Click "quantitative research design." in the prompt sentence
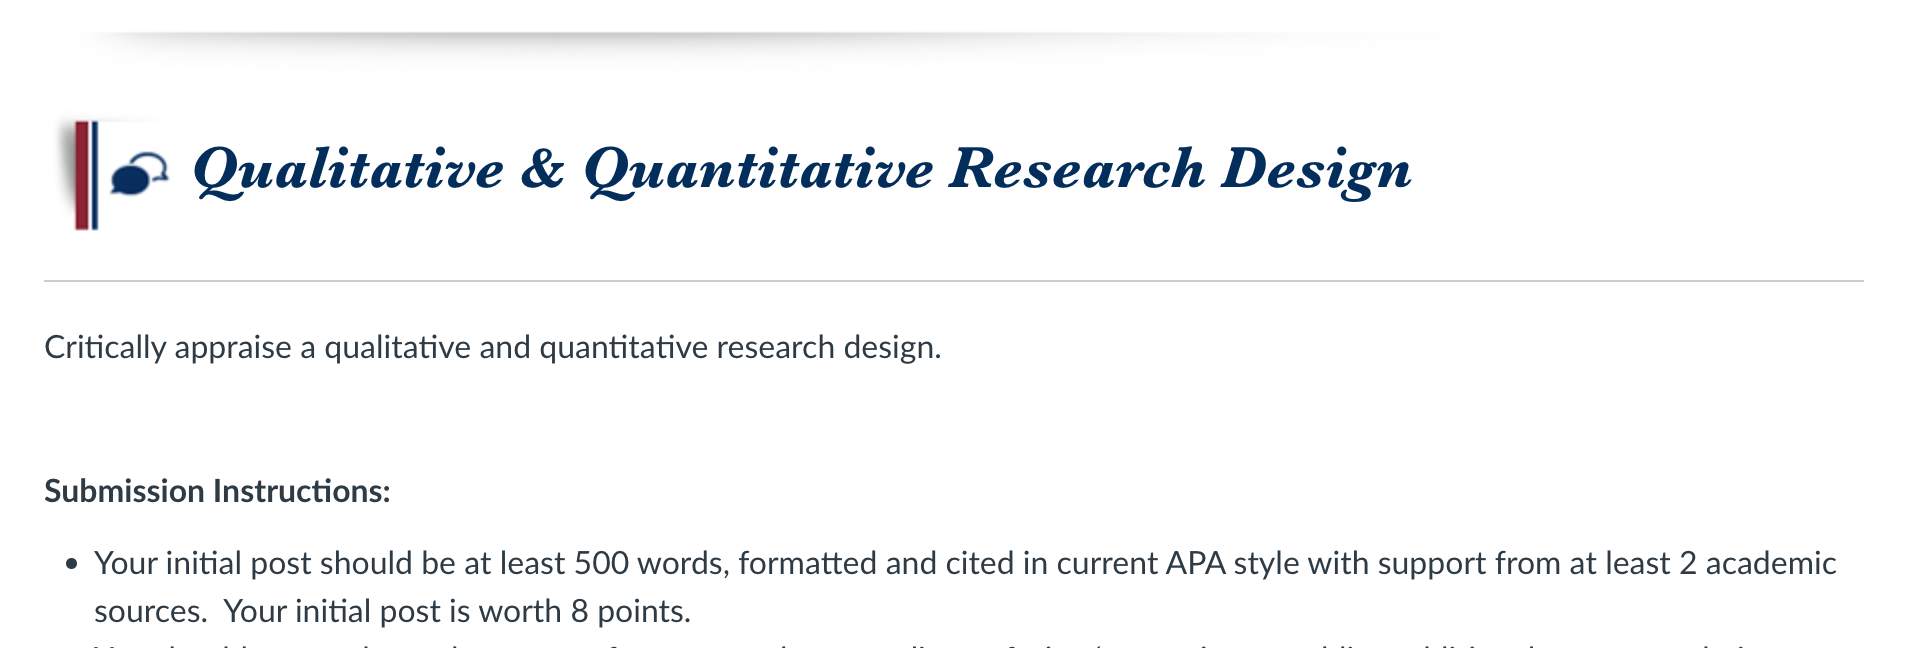Image resolution: width=1908 pixels, height=648 pixels. [740, 347]
